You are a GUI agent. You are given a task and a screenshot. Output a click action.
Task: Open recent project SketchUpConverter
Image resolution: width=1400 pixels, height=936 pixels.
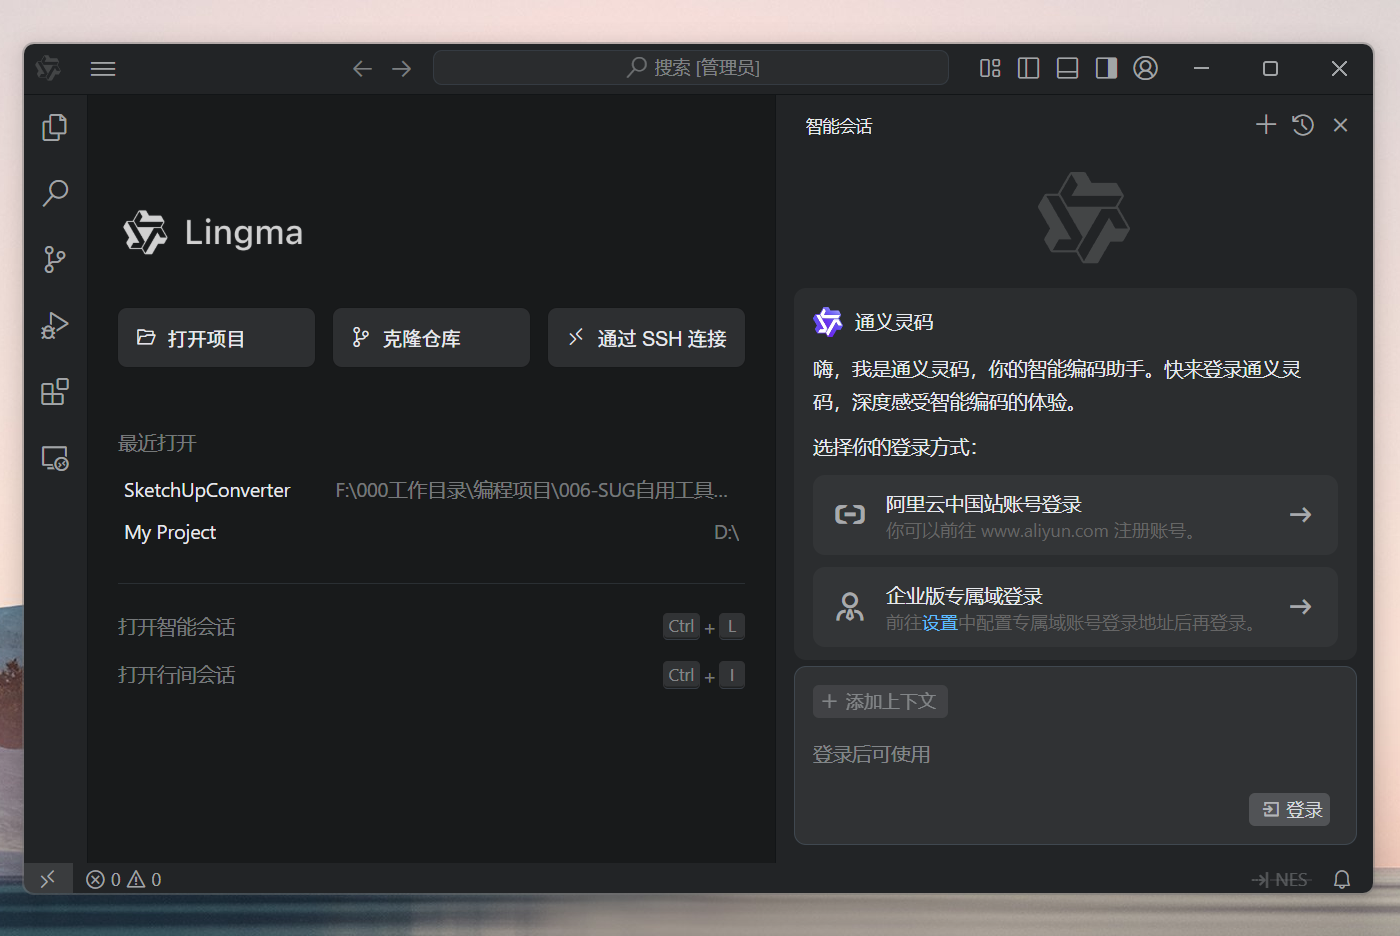point(207,490)
